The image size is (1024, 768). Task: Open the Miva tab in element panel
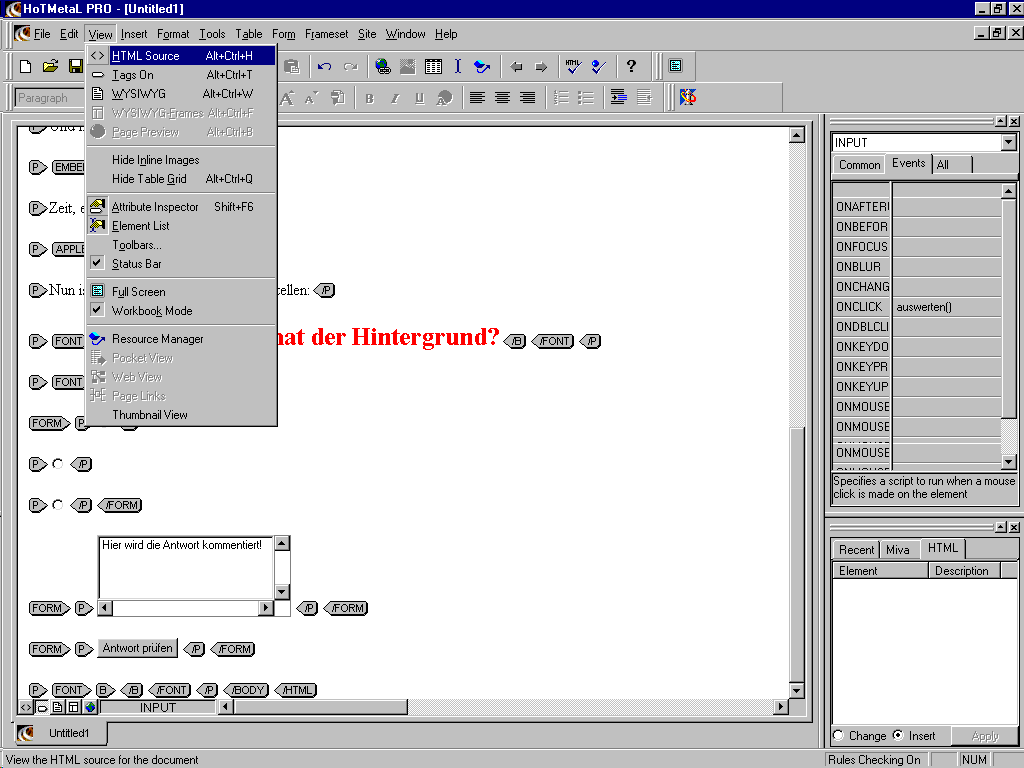898,549
